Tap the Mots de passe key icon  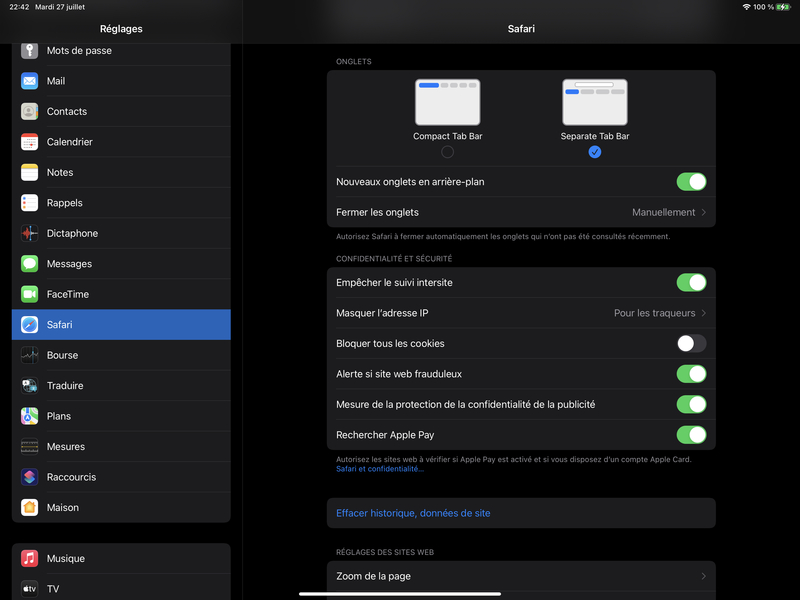(x=30, y=51)
